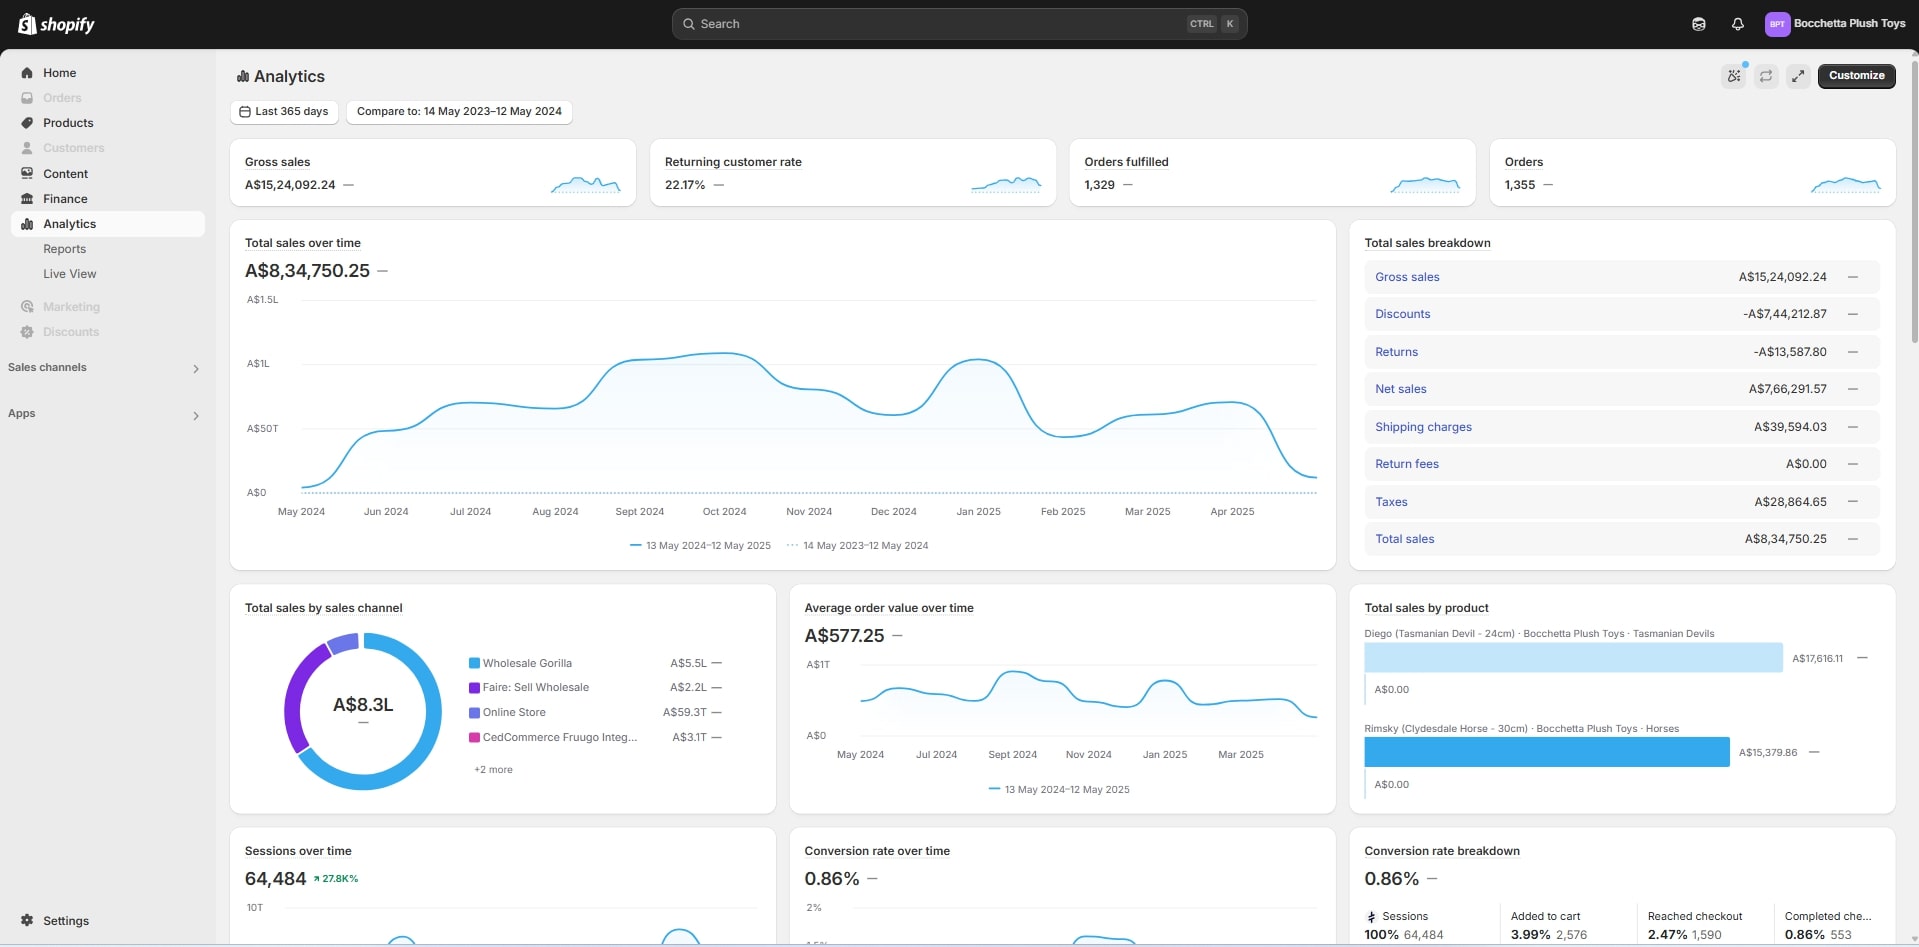Open Settings gear in sidebar

(27, 920)
